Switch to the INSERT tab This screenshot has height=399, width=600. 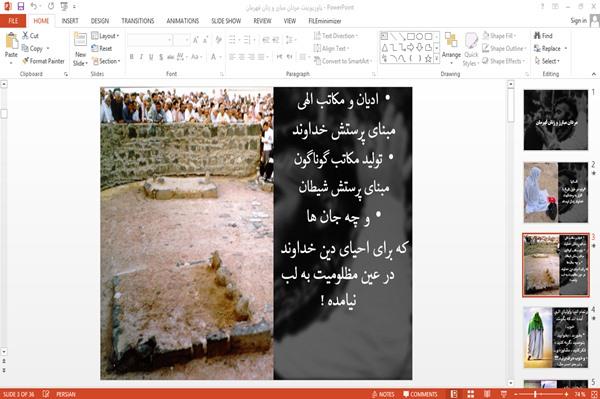[x=70, y=21]
